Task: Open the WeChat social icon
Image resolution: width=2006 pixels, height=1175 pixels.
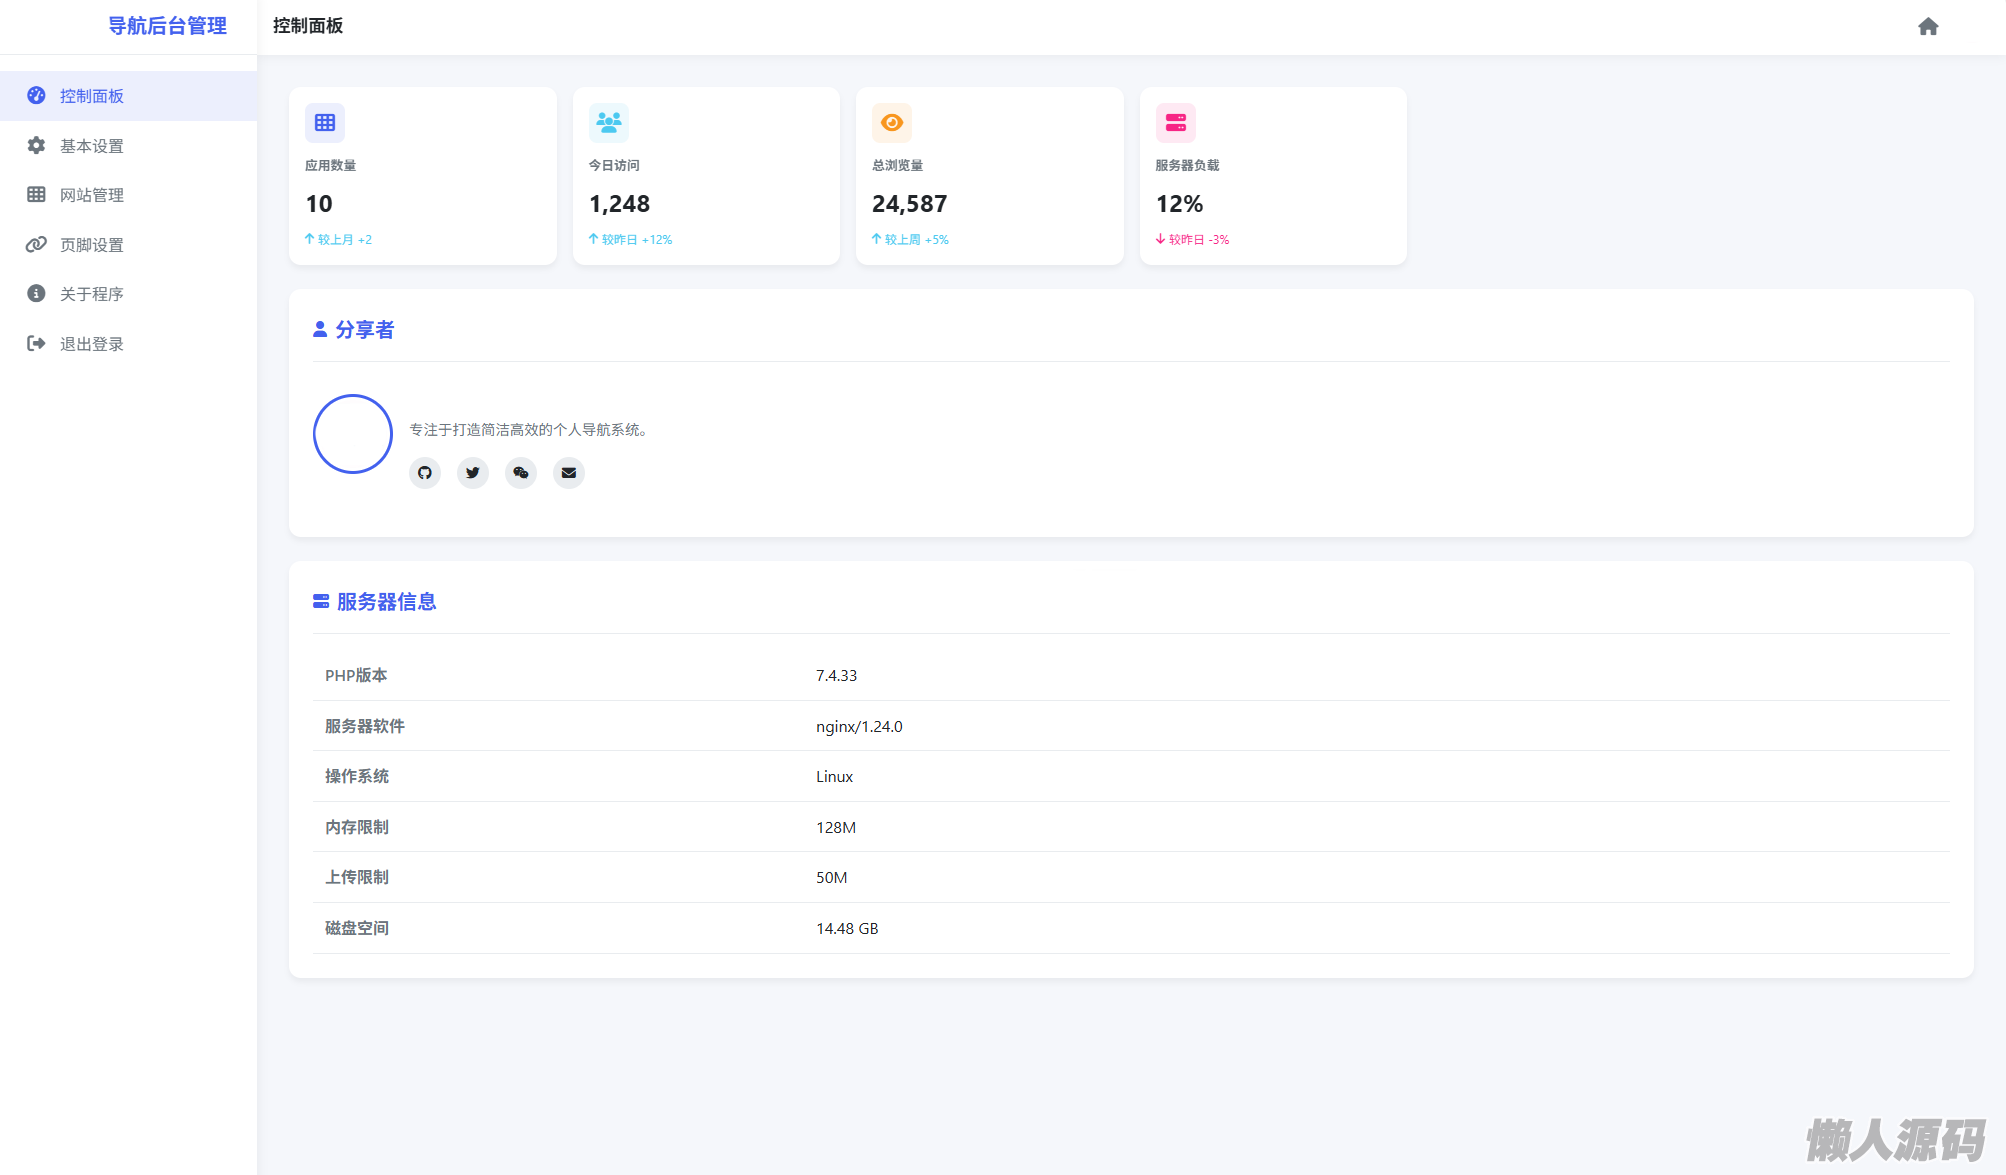Action: pos(521,473)
